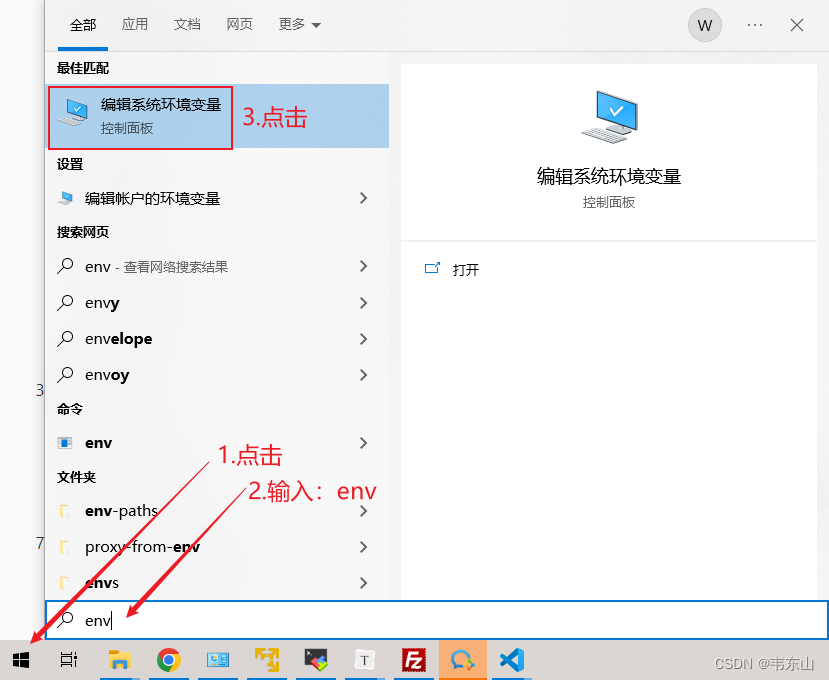The image size is (829, 680).
Task: Click the icon beside 编辑帐户的环境变量
Action: click(x=66, y=198)
